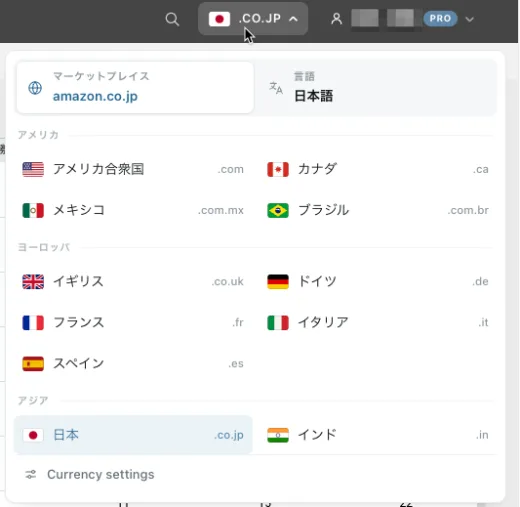Select the ドイツ marketplace
Screen dimensions: 520x507
378,282
